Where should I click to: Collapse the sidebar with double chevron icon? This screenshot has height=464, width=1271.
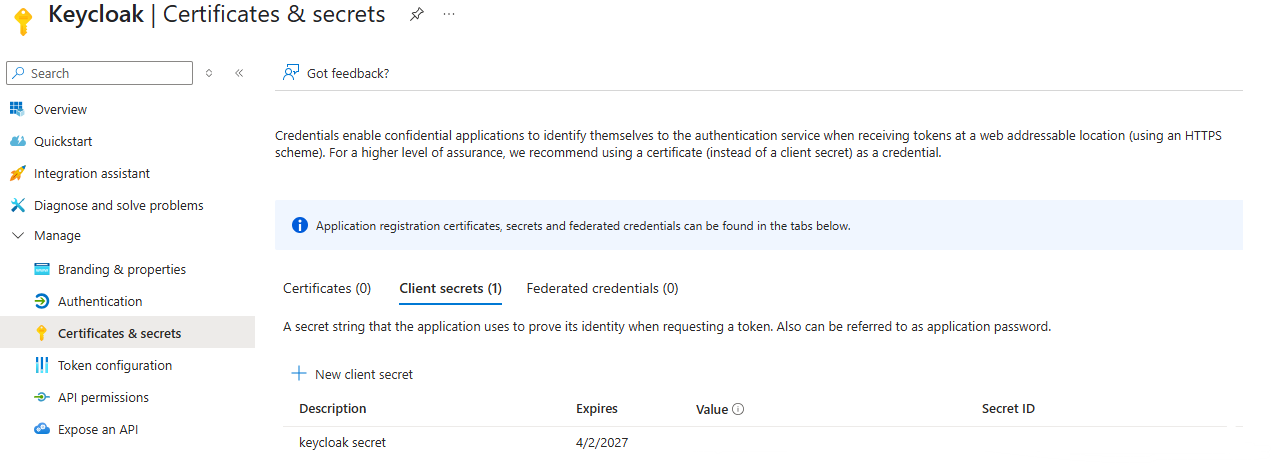pyautogui.click(x=239, y=73)
